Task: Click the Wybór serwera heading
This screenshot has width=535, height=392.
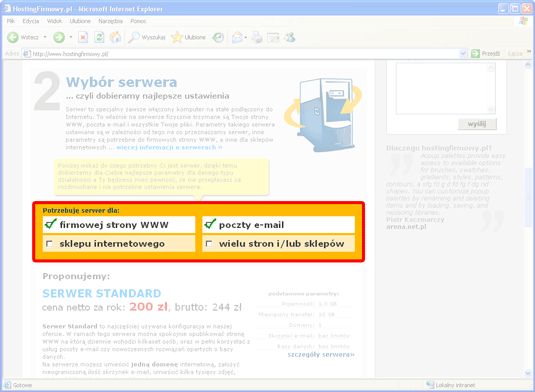Action: pos(121,82)
